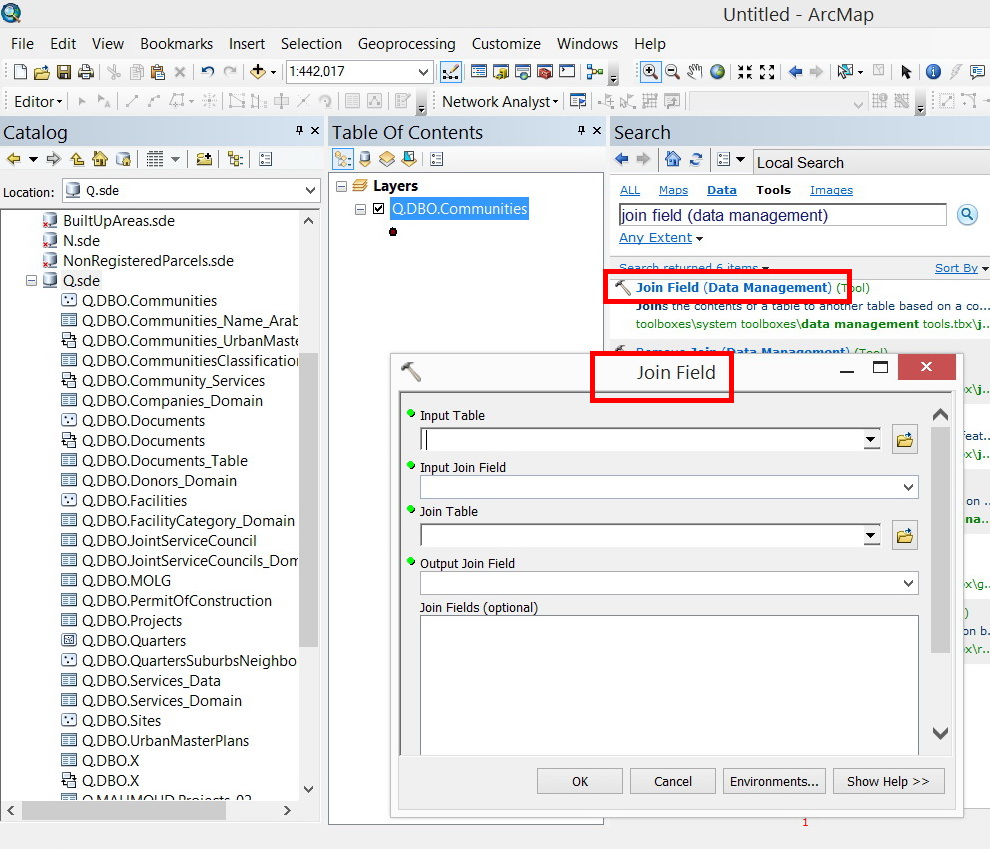This screenshot has height=849, width=990.
Task: Collapse the Q.sde tree node
Action: tap(32, 280)
